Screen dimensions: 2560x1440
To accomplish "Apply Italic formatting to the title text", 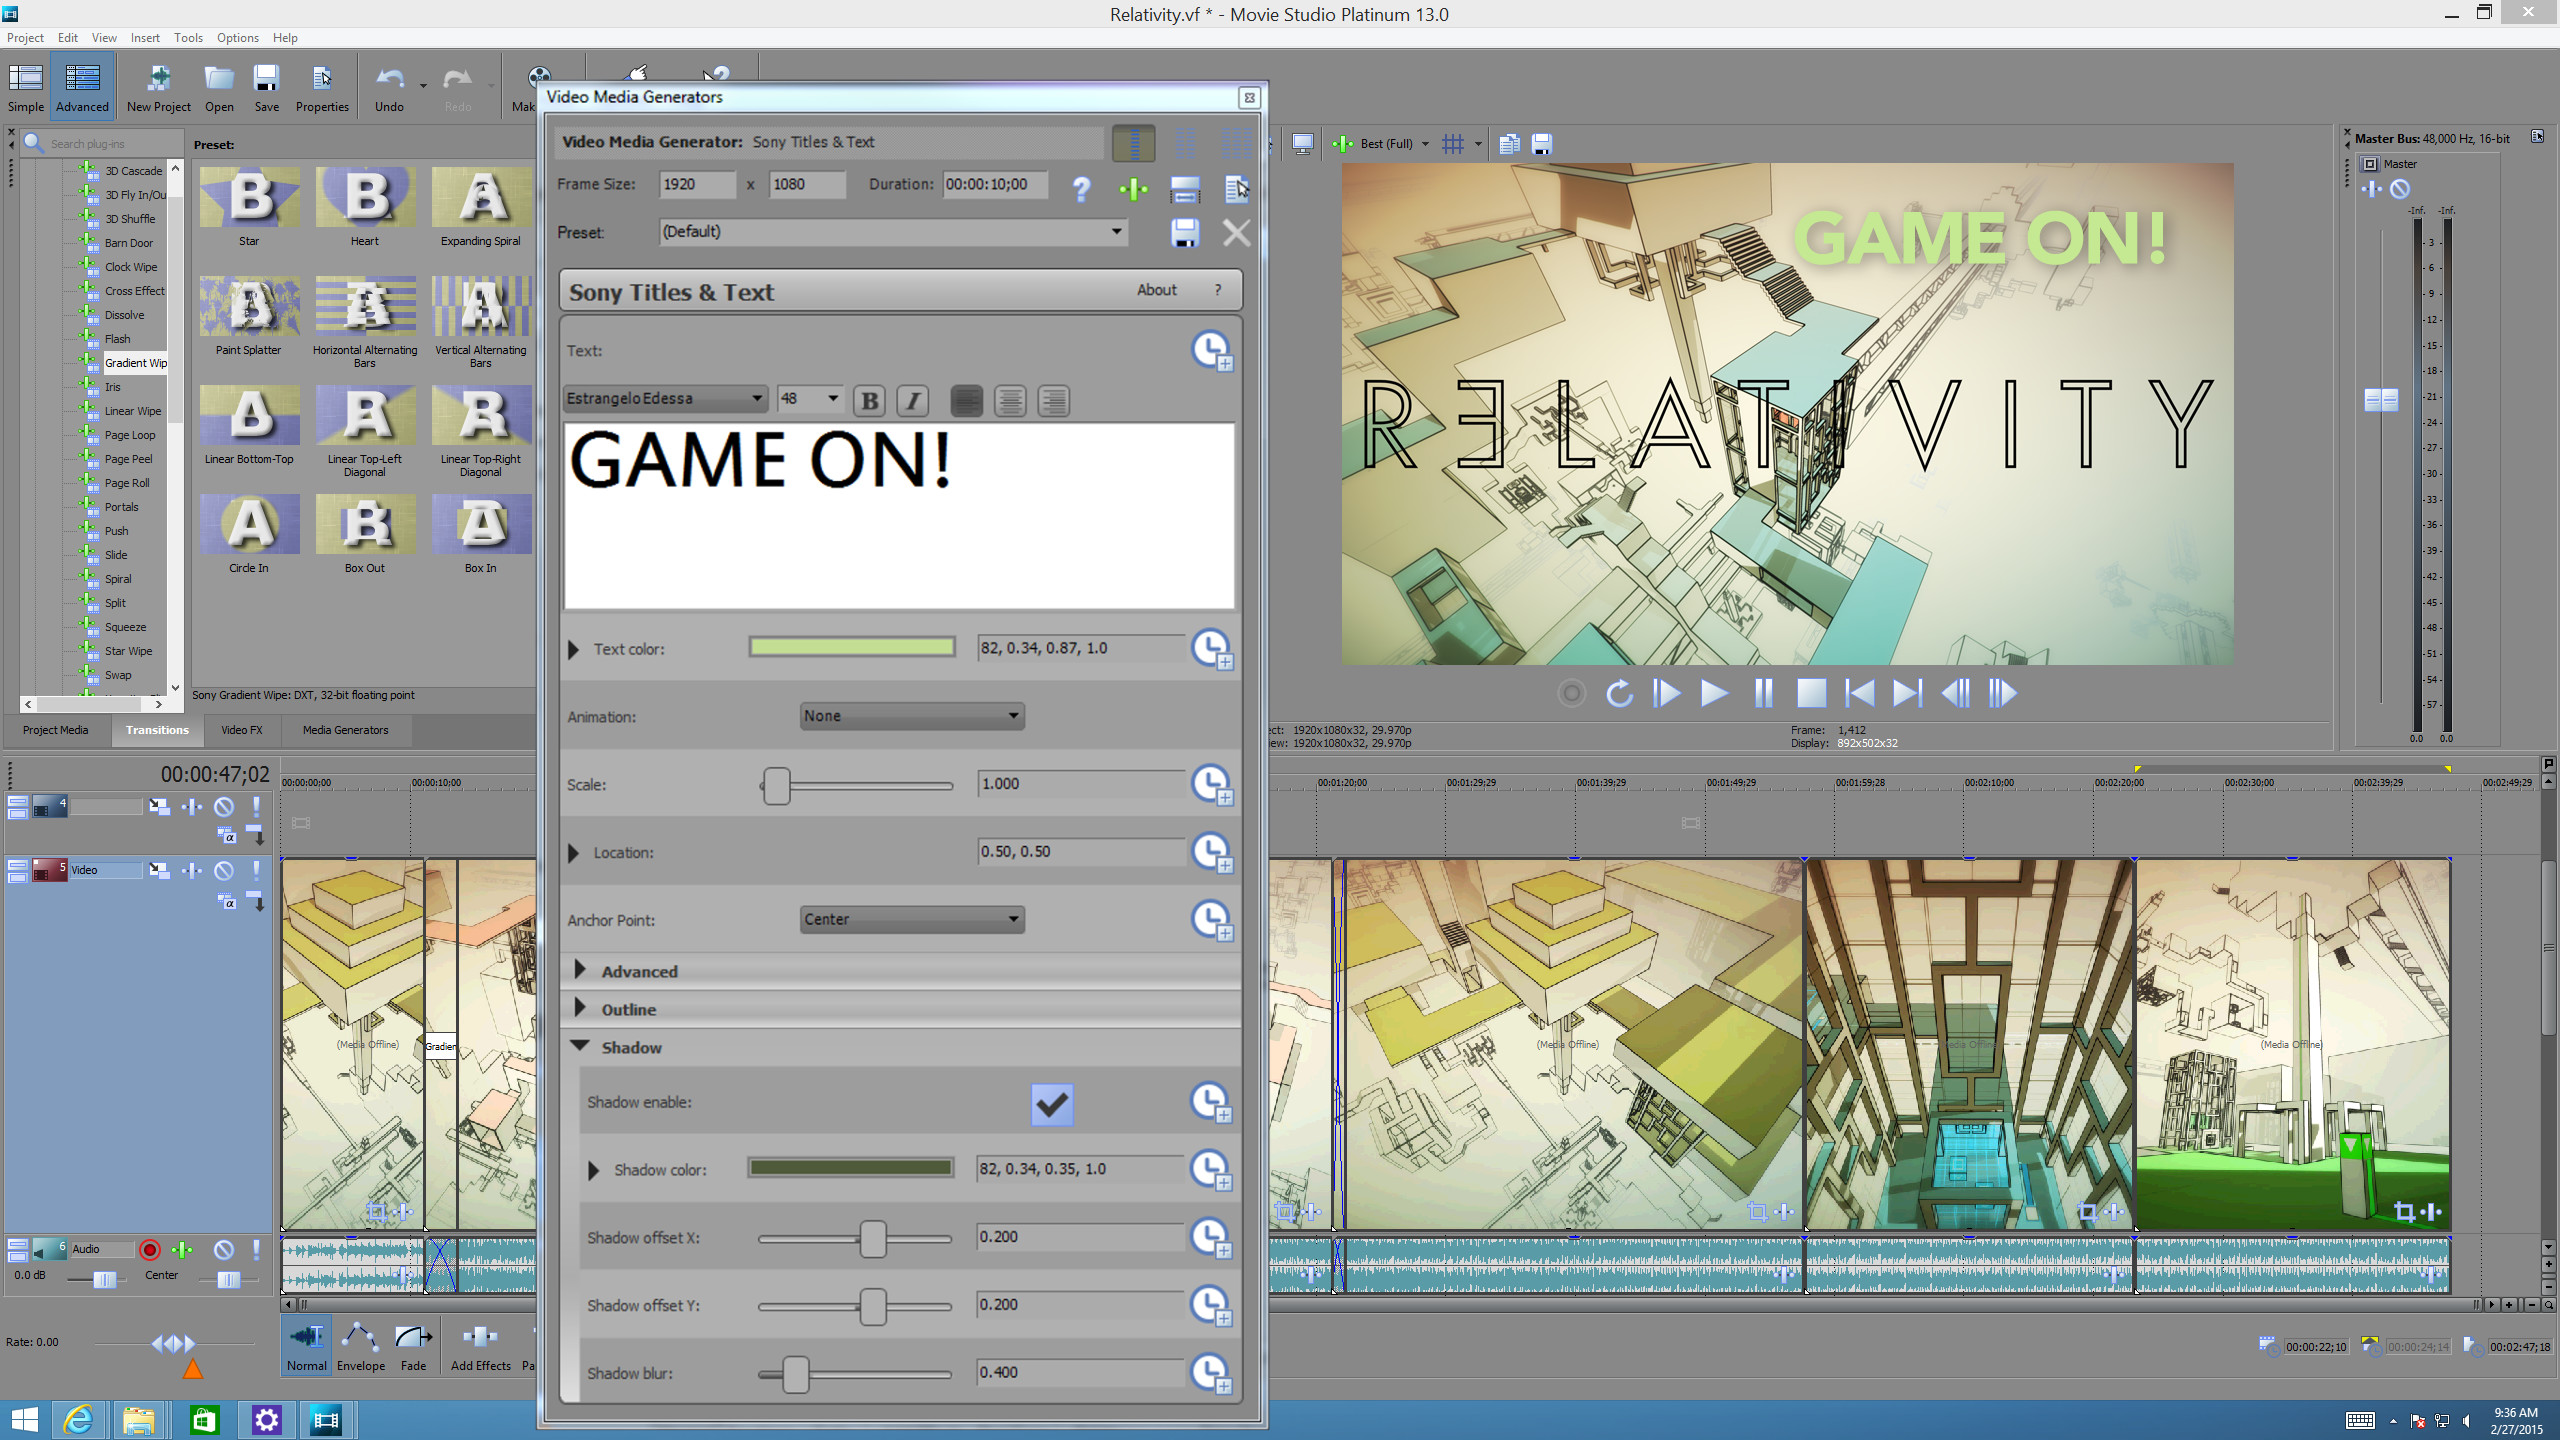I will 911,400.
